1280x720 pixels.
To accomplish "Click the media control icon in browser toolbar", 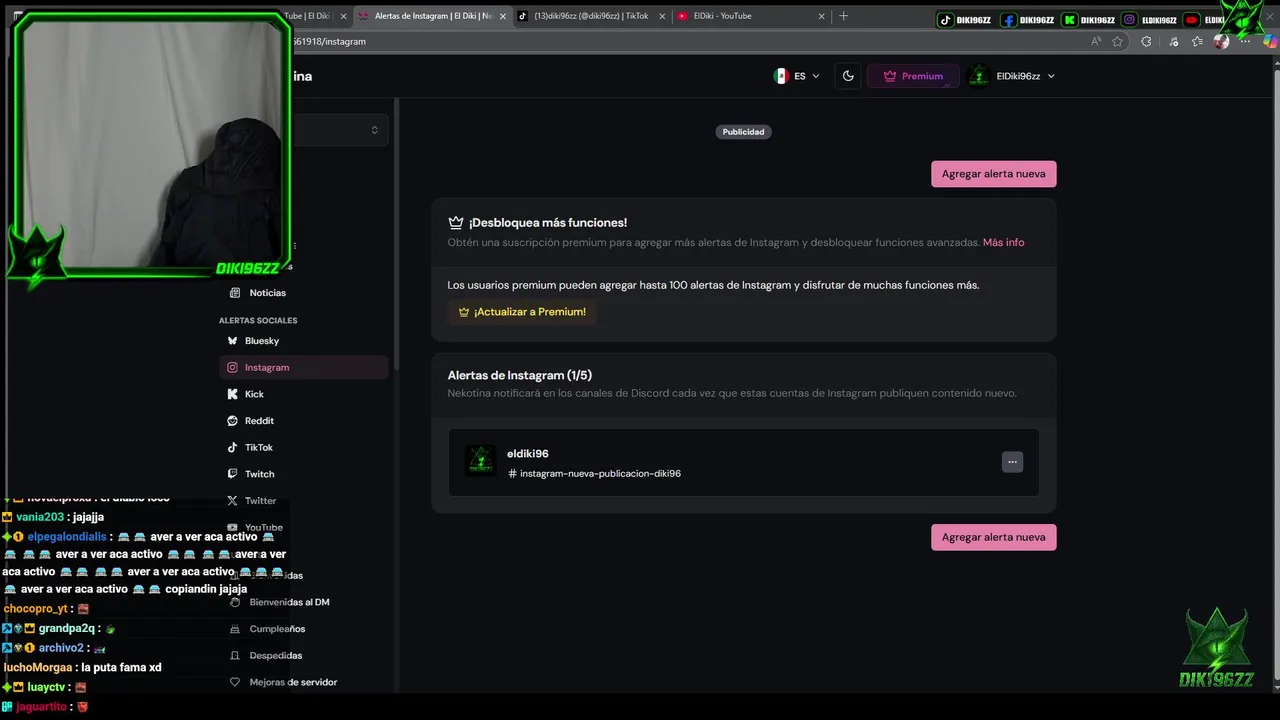I will click(1172, 42).
